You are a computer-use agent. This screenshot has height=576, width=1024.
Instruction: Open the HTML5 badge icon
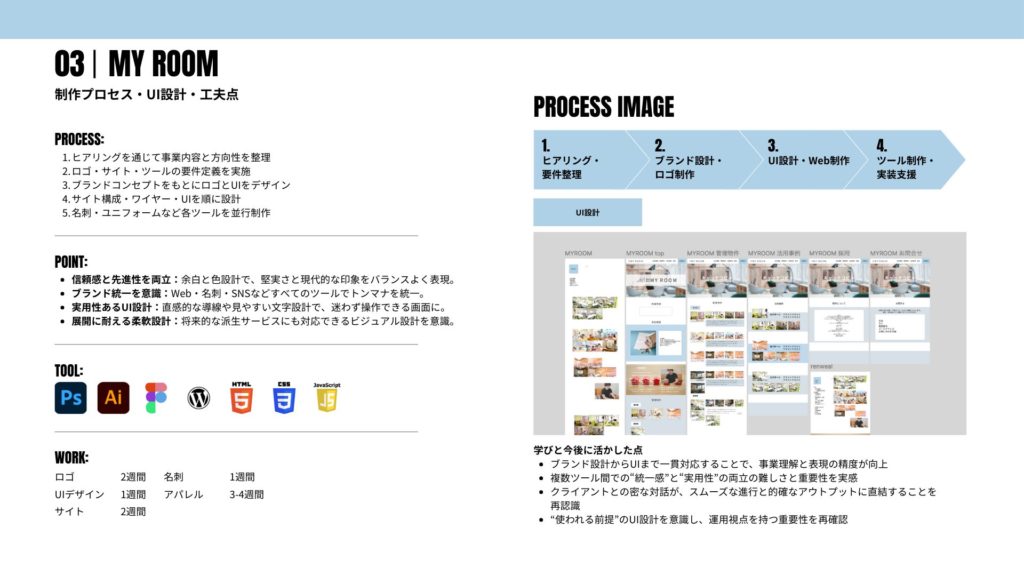(242, 398)
